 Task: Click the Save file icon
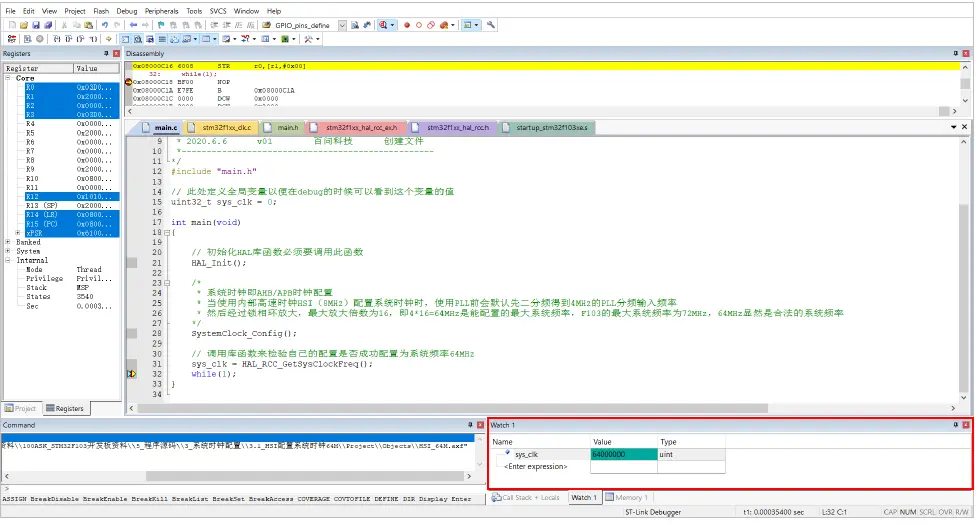point(35,24)
